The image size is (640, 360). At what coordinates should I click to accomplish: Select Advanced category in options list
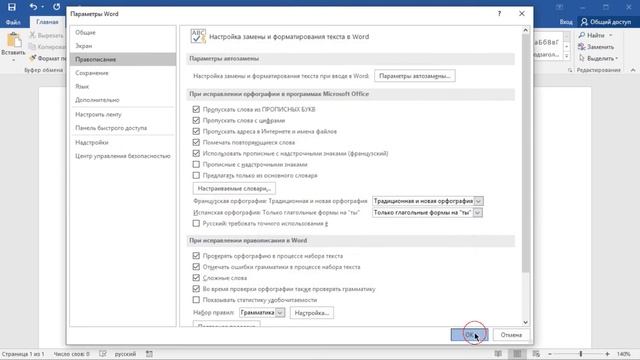[123, 100]
